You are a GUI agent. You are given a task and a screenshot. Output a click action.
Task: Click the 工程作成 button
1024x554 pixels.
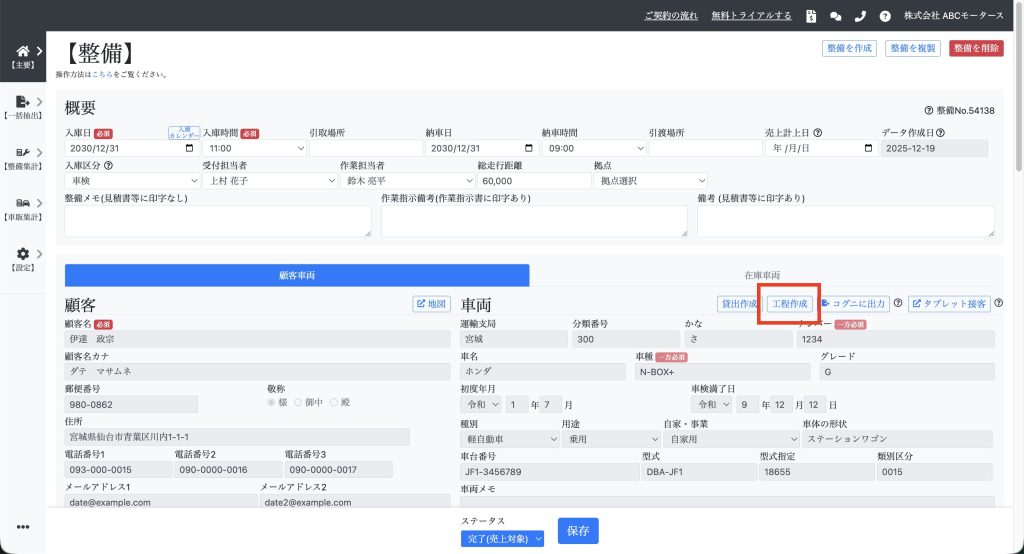point(789,303)
